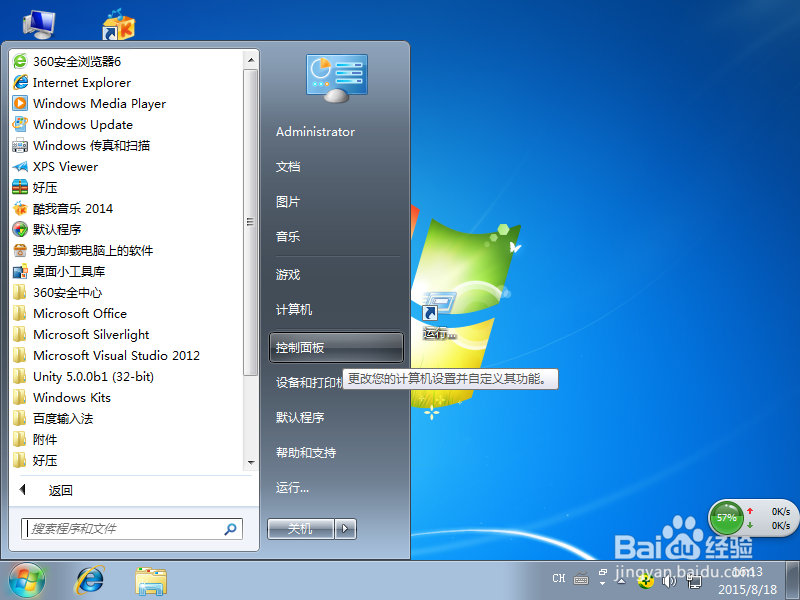Open Windows Media Player icon
This screenshot has width=800, height=600.
(20, 103)
